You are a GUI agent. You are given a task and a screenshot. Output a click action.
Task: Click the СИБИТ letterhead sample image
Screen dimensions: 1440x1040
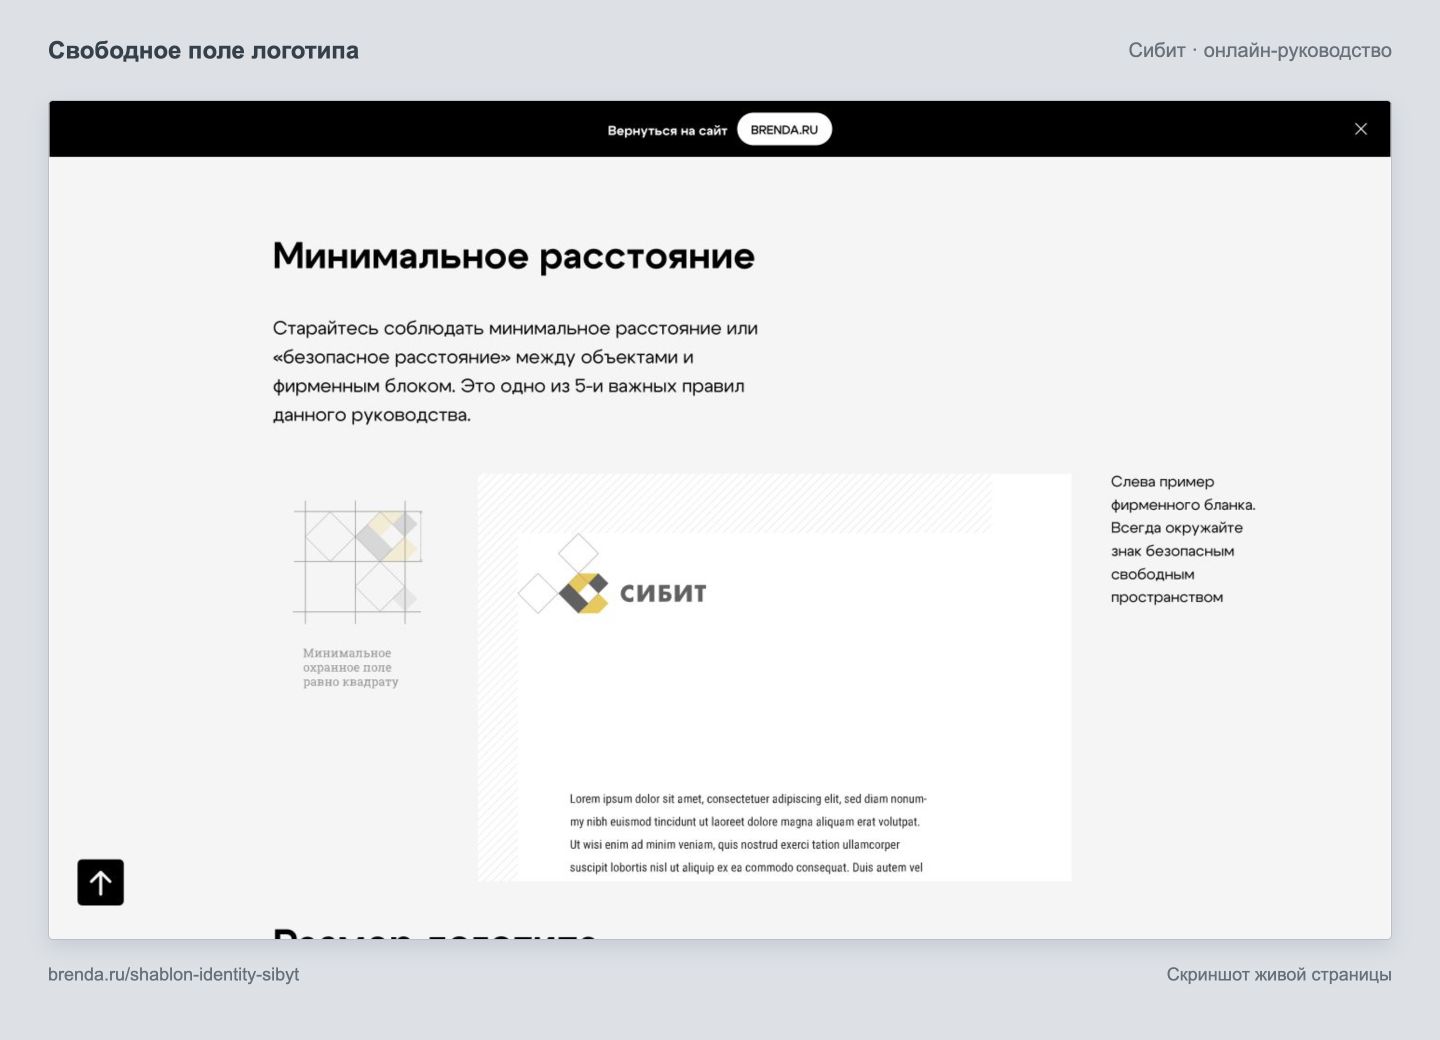tap(774, 677)
